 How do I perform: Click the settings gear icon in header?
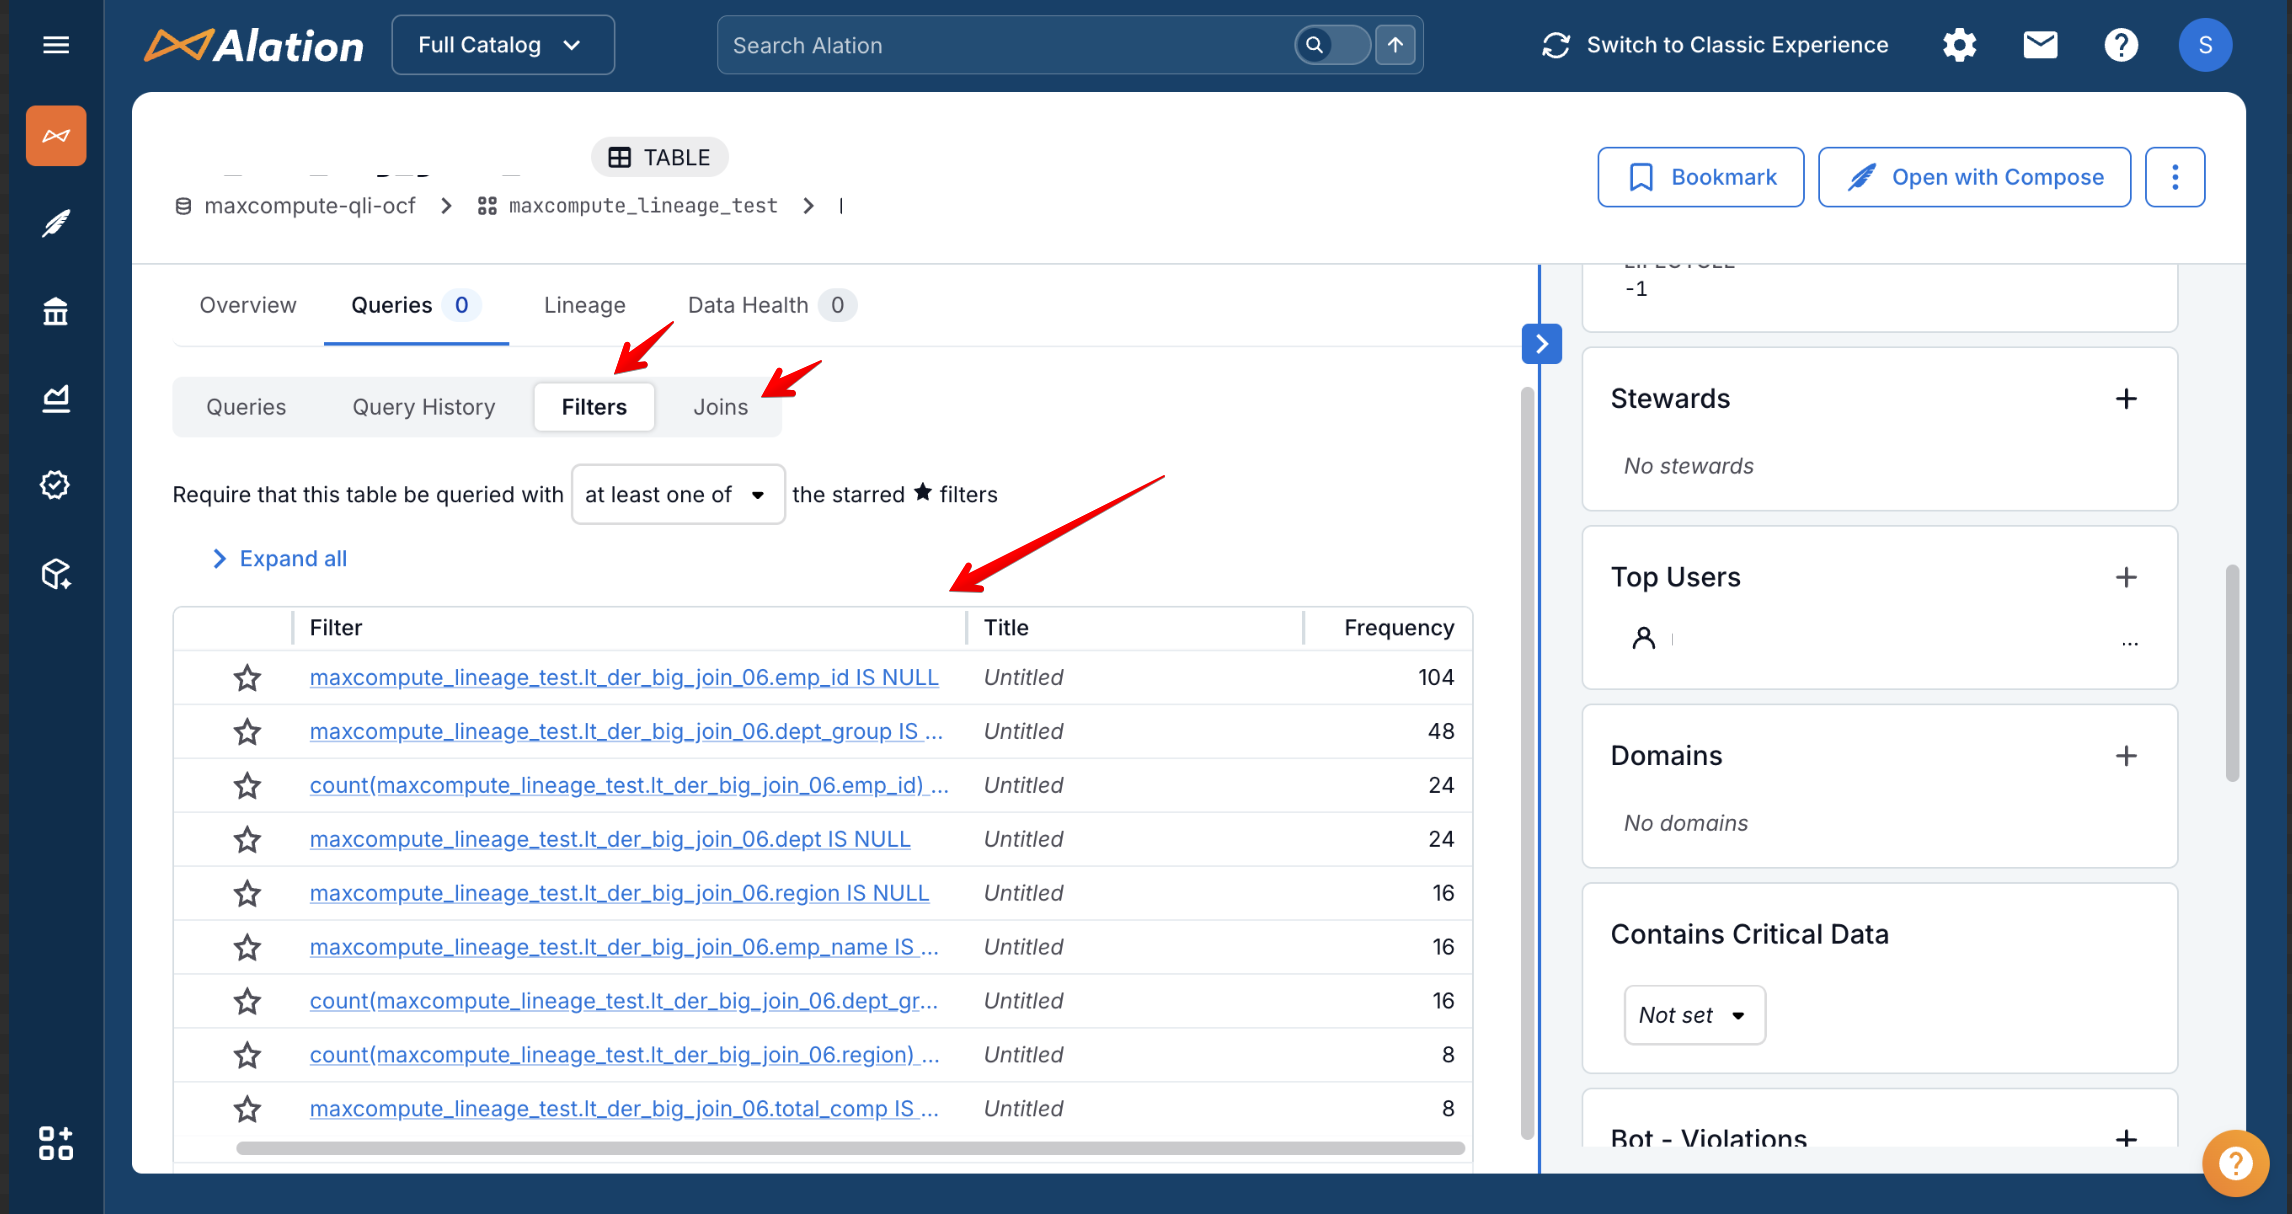pyautogui.click(x=1959, y=45)
